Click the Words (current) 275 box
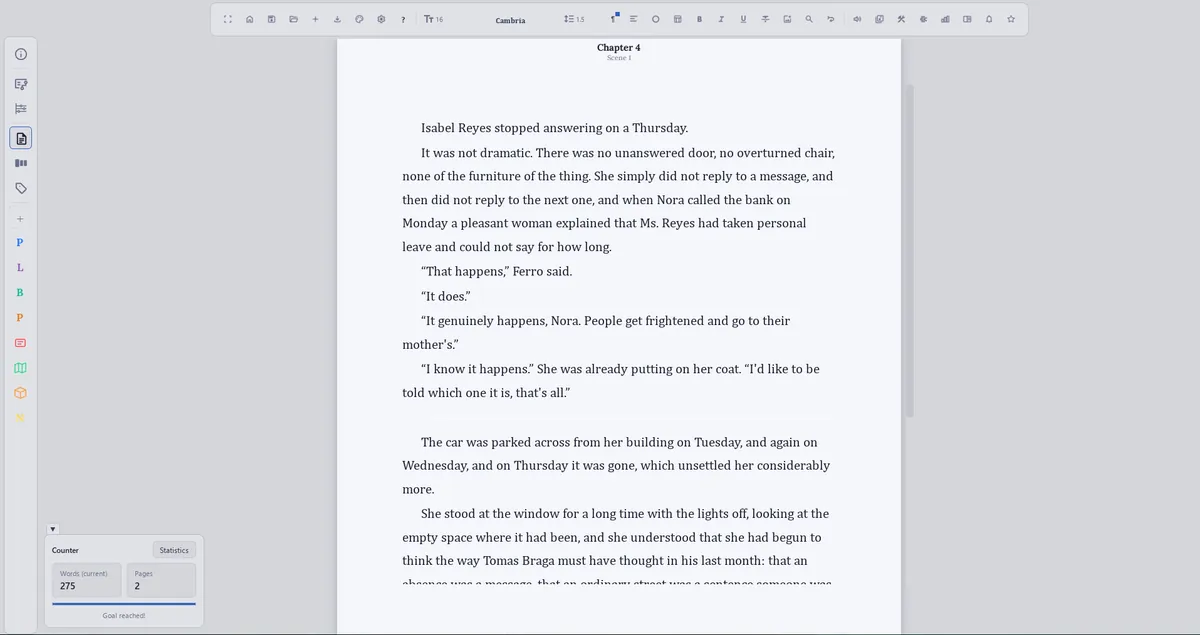The image size is (1200, 635). [87, 580]
